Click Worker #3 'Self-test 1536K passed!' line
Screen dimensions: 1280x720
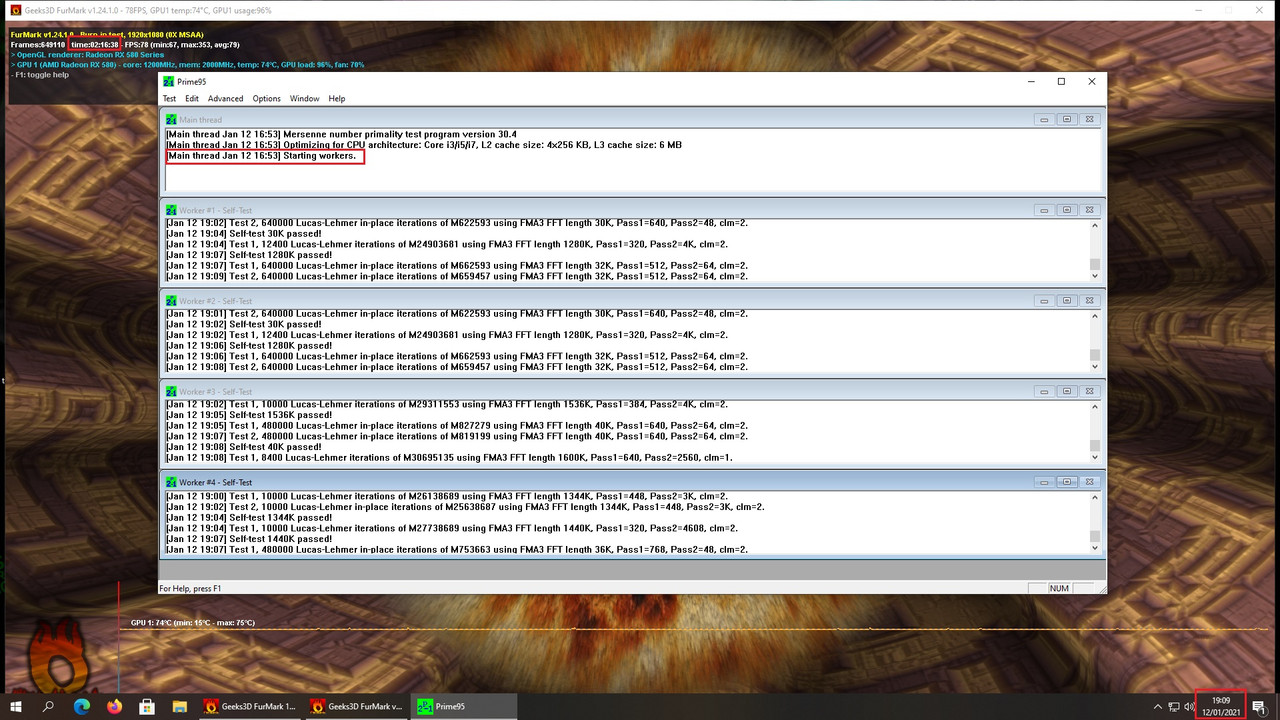249,415
